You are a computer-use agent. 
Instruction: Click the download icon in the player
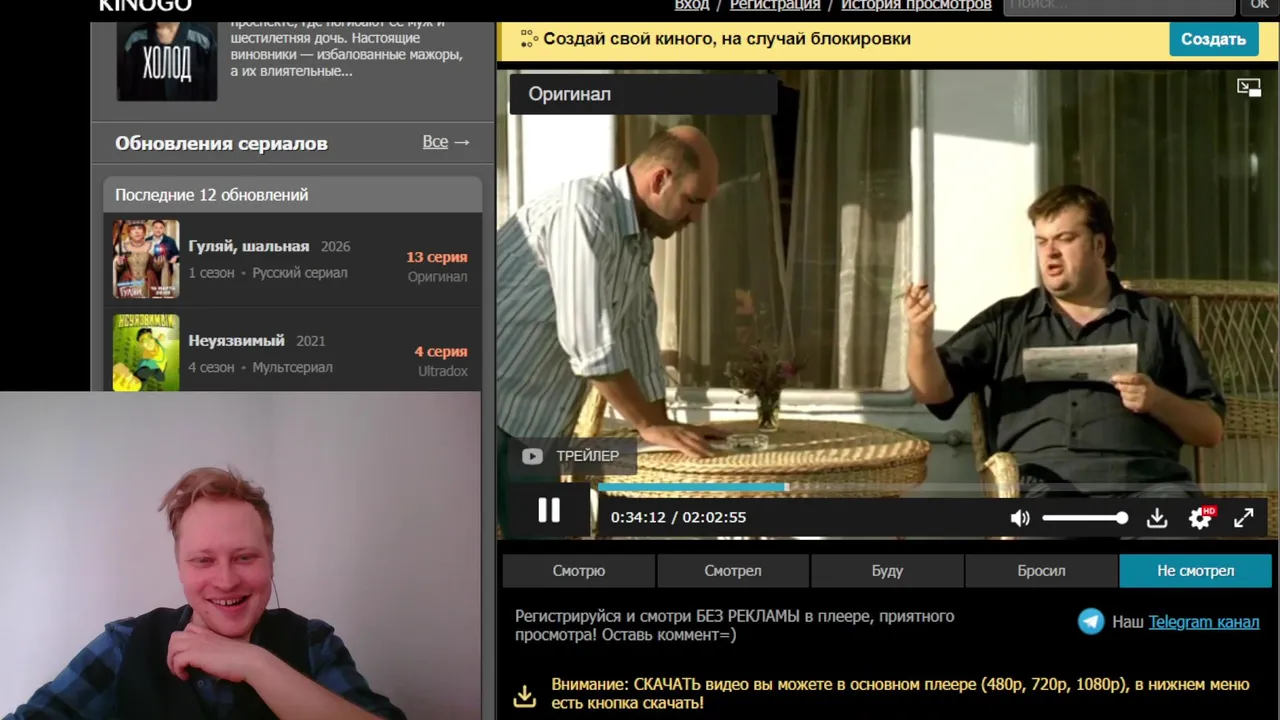pos(1157,518)
